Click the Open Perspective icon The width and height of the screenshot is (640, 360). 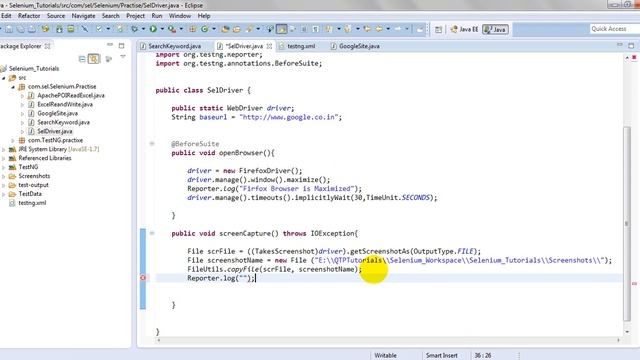tap(438, 29)
